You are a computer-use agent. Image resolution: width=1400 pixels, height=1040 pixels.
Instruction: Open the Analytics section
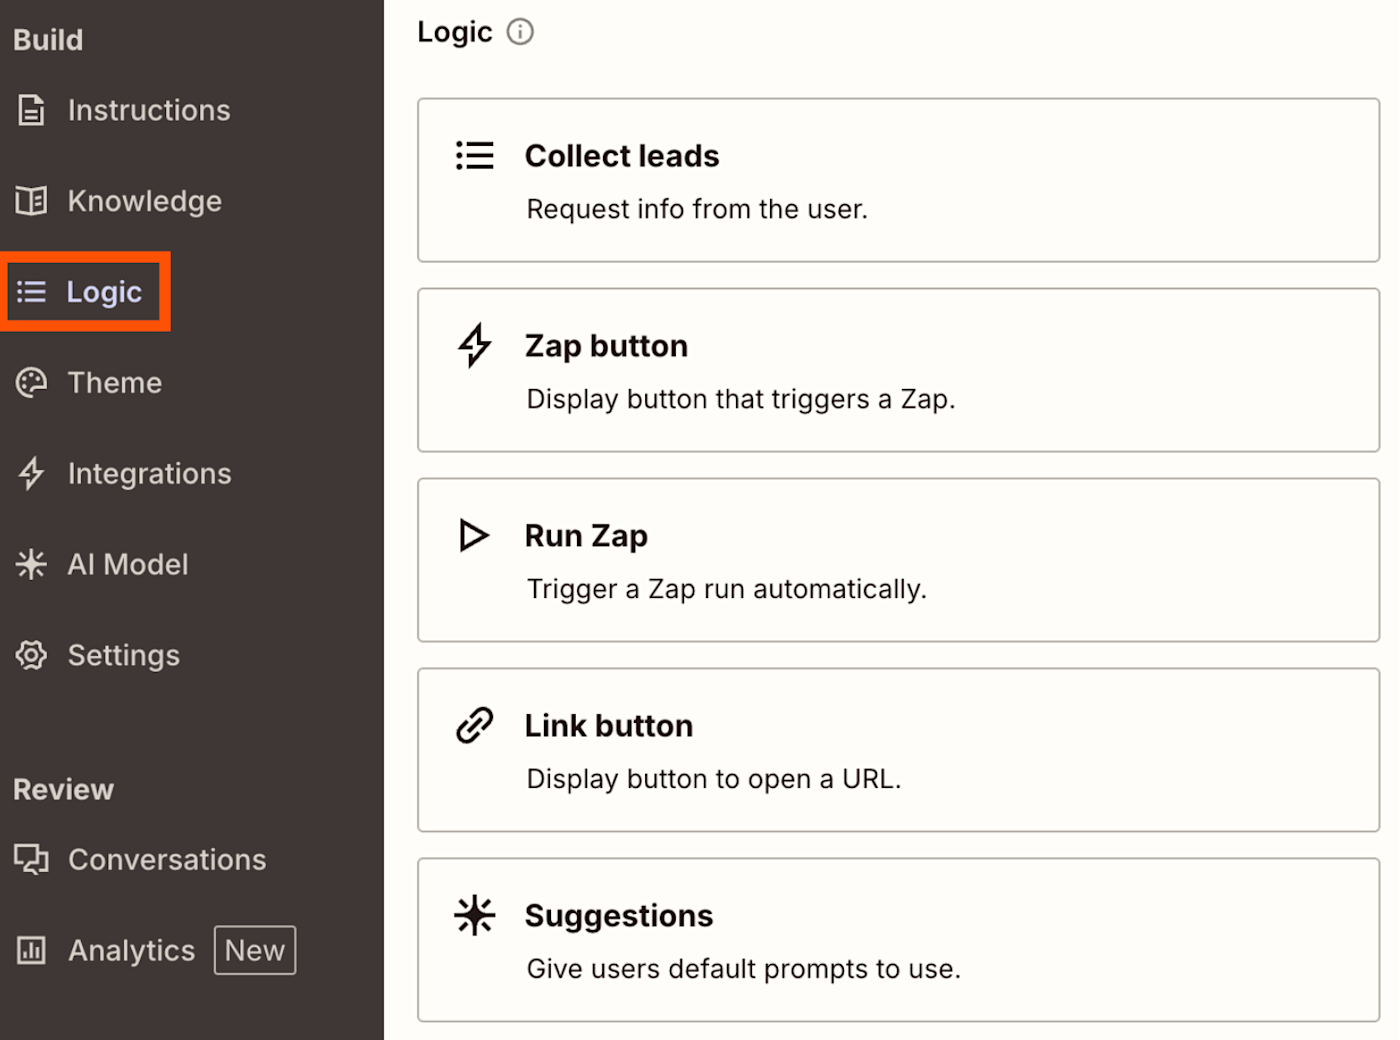tap(132, 950)
